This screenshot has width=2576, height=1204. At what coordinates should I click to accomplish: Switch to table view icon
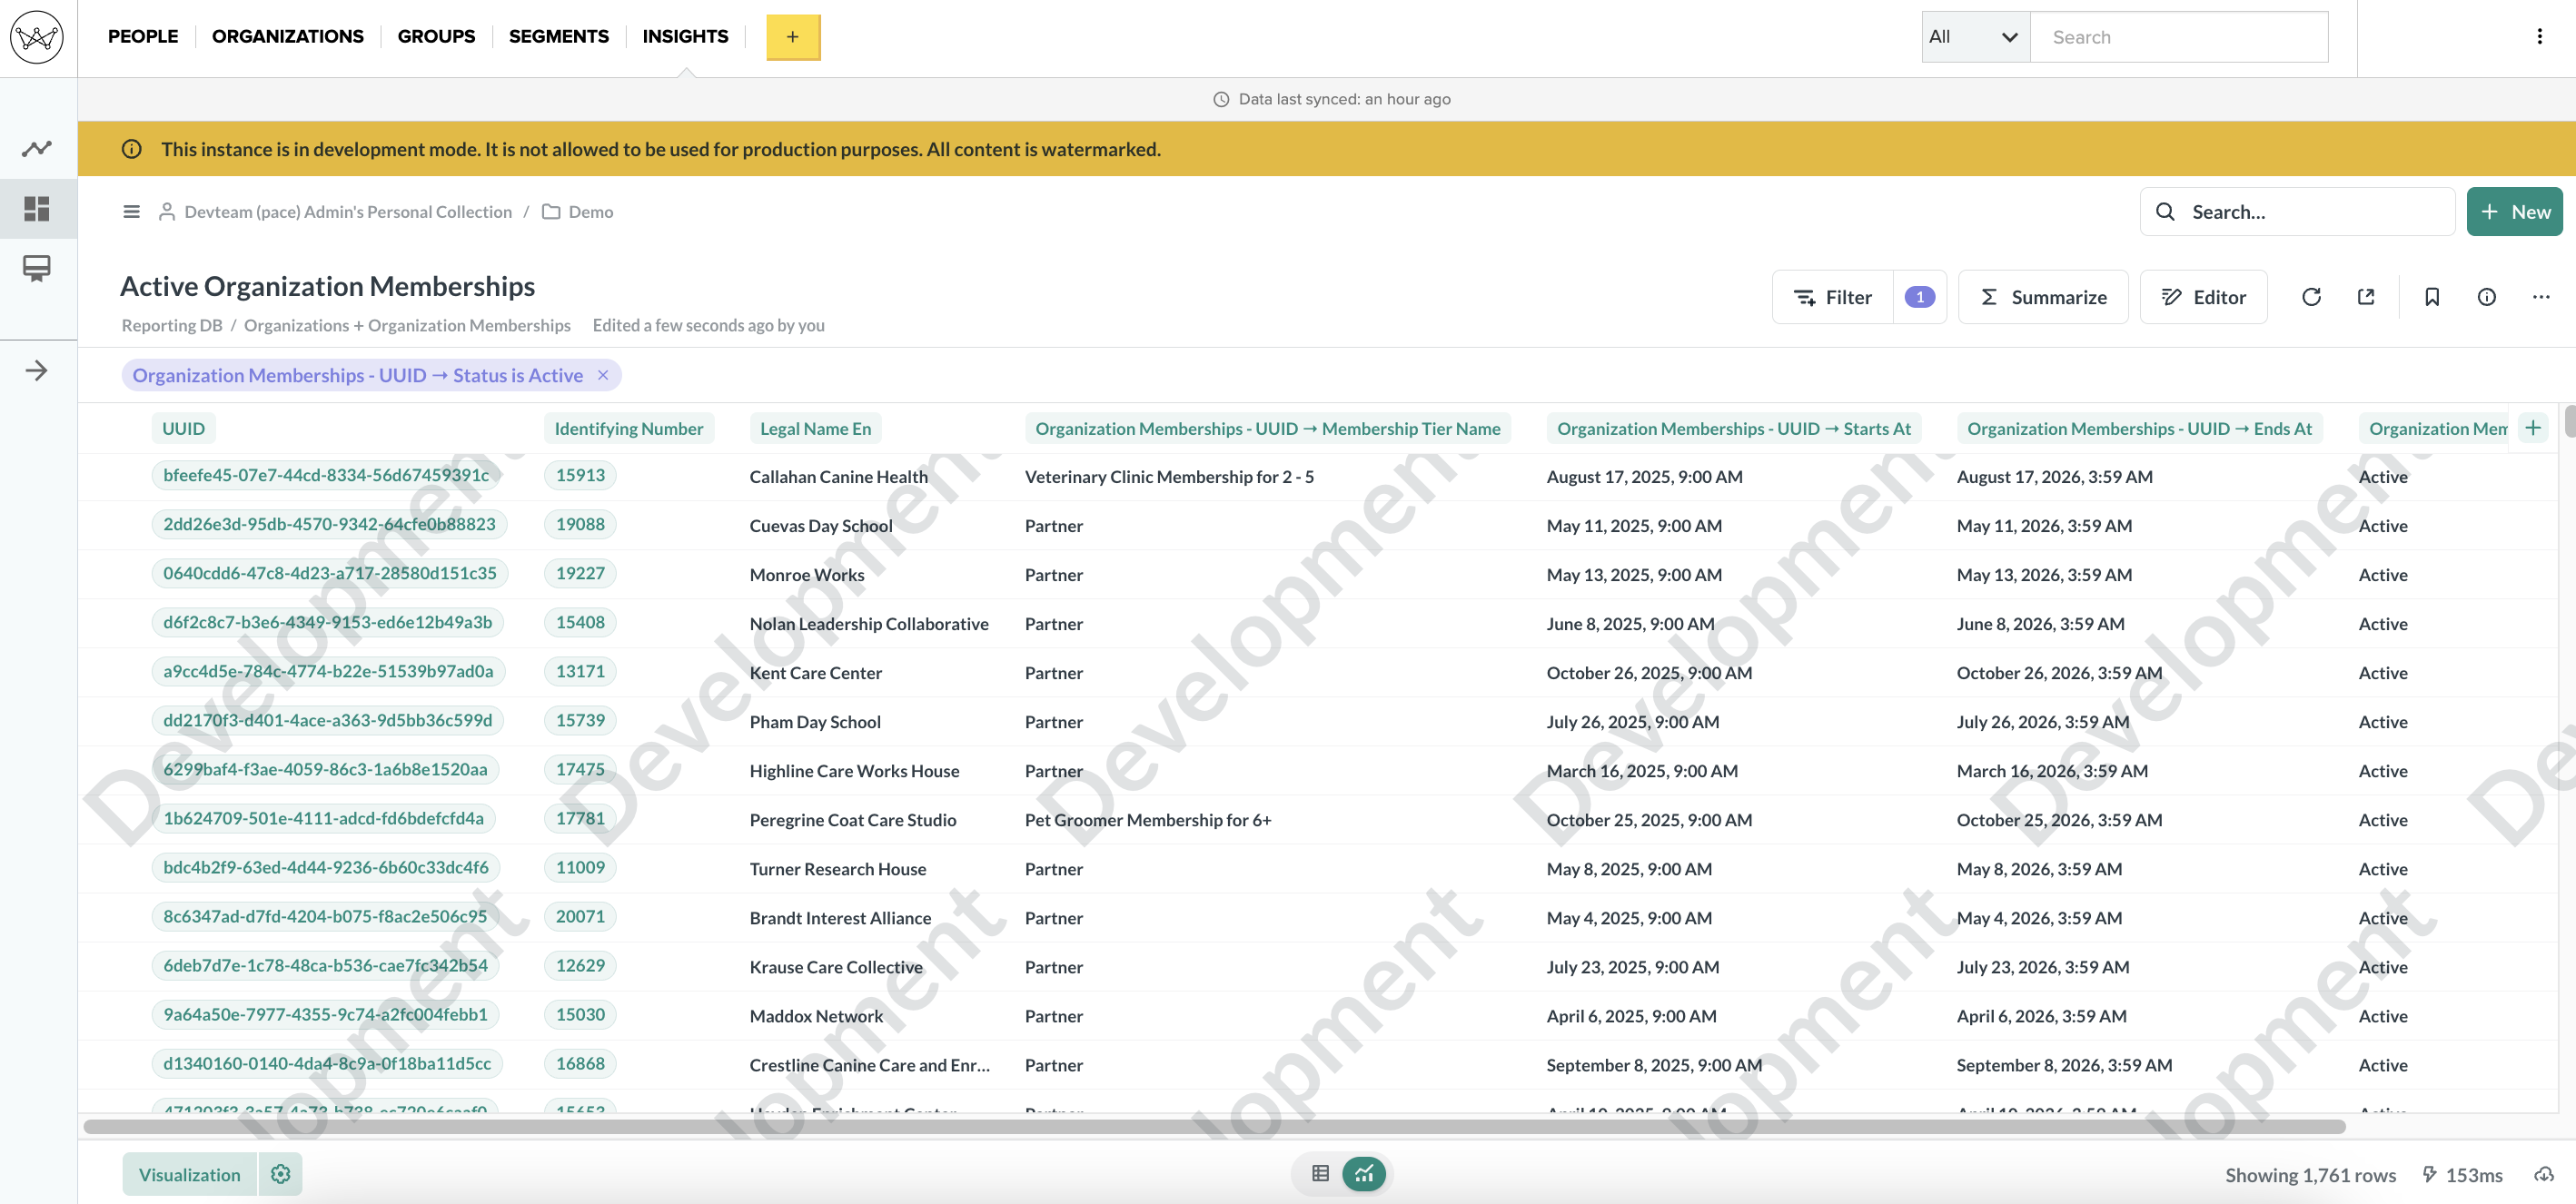pos(1320,1174)
